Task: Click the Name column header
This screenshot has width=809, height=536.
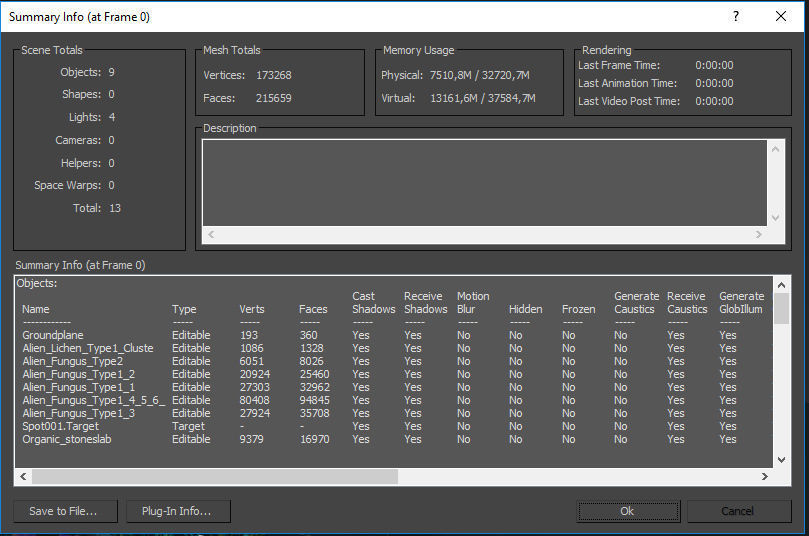Action: click(36, 309)
